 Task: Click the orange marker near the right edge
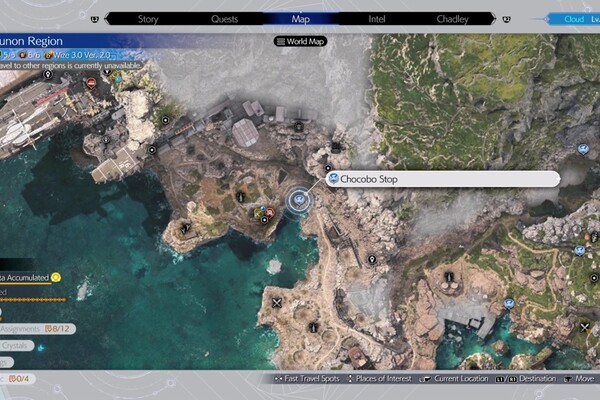pyautogui.click(x=588, y=238)
